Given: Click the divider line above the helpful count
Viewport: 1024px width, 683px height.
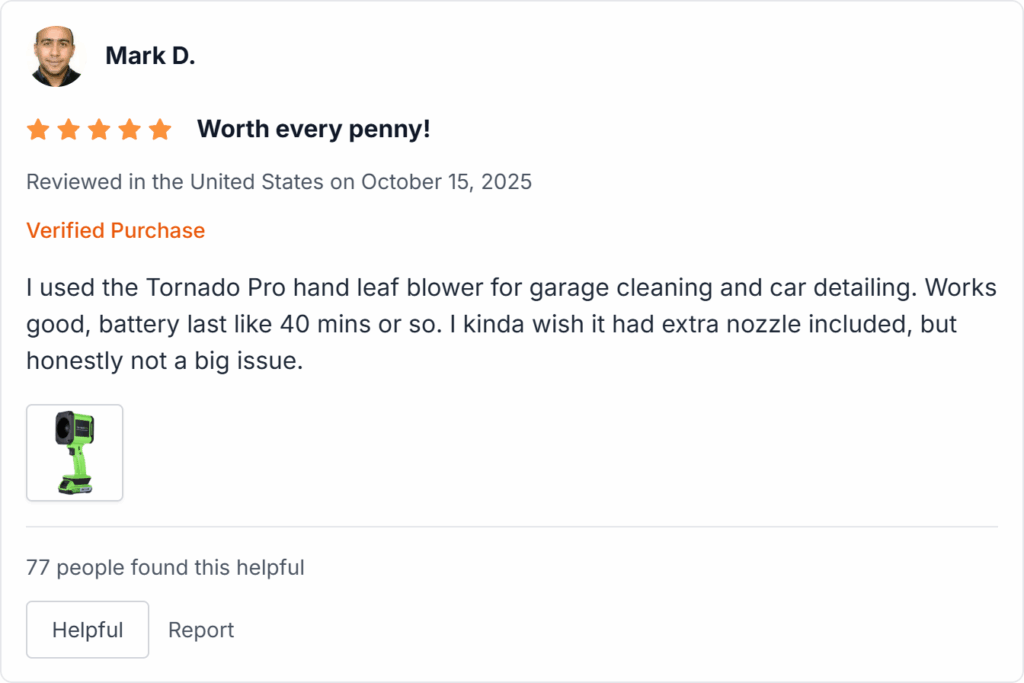Looking at the screenshot, I should tap(512, 526).
